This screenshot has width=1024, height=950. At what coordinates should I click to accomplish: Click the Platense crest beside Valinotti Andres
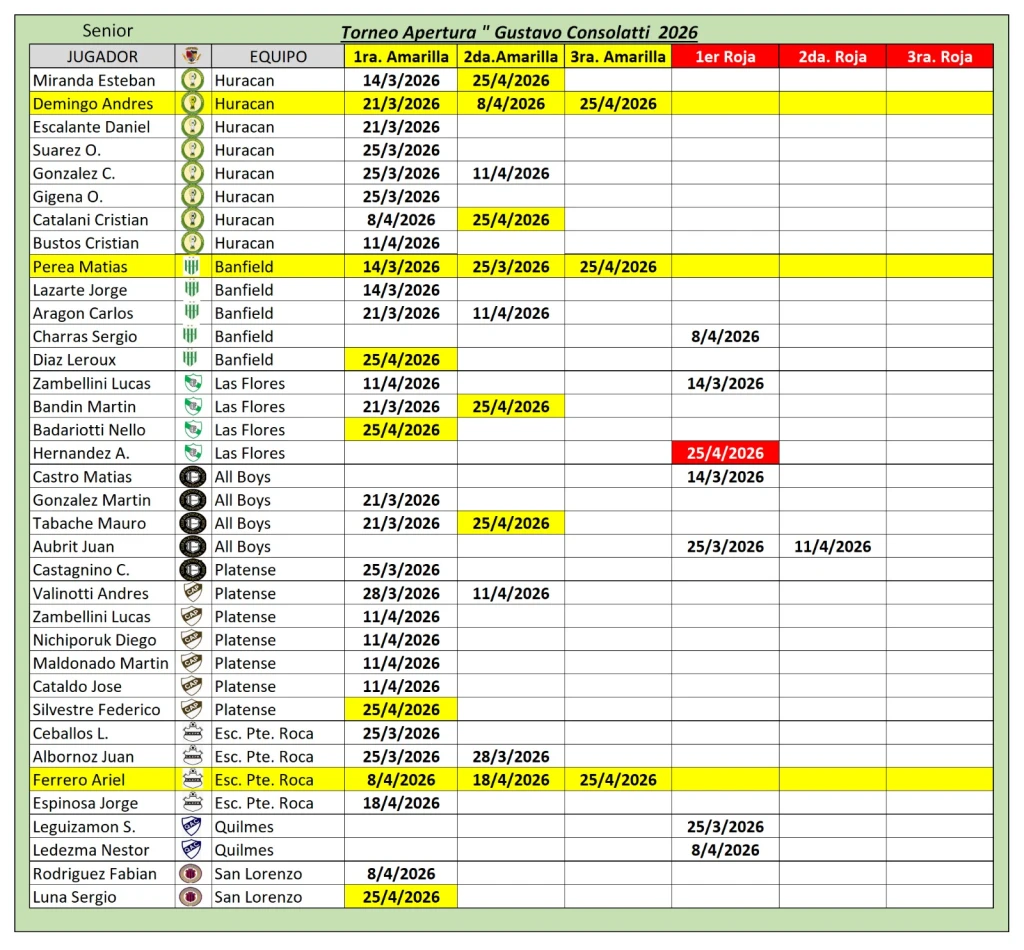pyautogui.click(x=192, y=593)
